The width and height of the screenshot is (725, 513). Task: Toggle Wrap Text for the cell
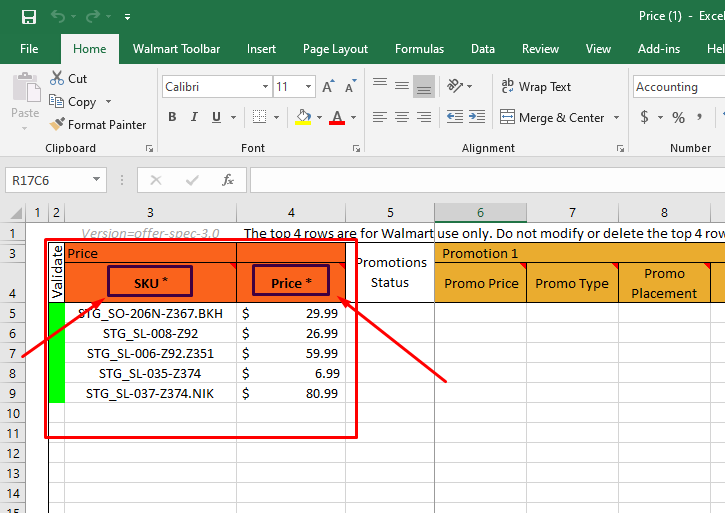click(535, 87)
